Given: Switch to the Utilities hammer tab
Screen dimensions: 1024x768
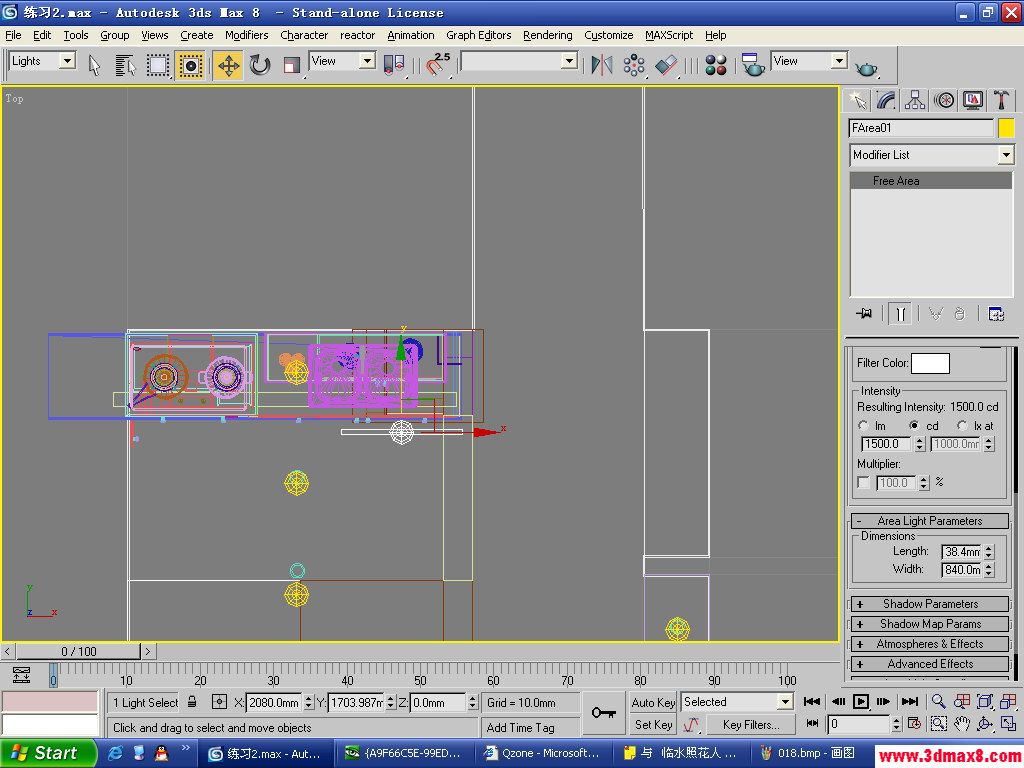Looking at the screenshot, I should point(1001,100).
